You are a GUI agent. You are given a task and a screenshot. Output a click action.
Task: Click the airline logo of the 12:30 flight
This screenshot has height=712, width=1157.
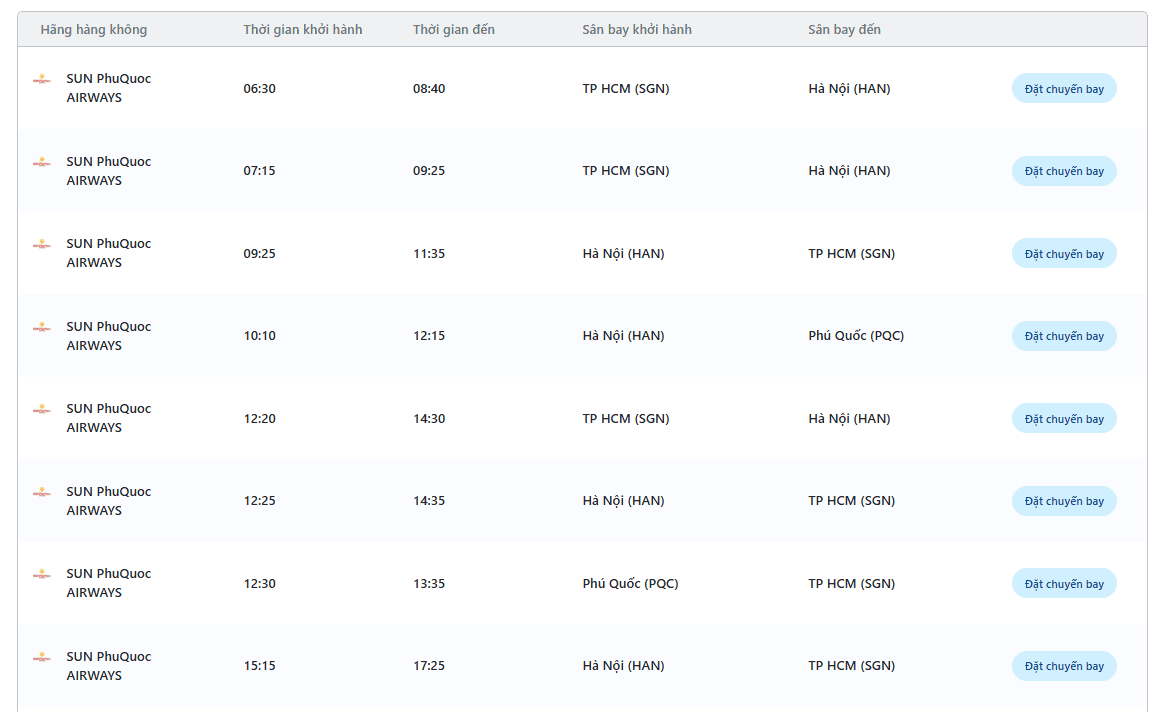42,574
